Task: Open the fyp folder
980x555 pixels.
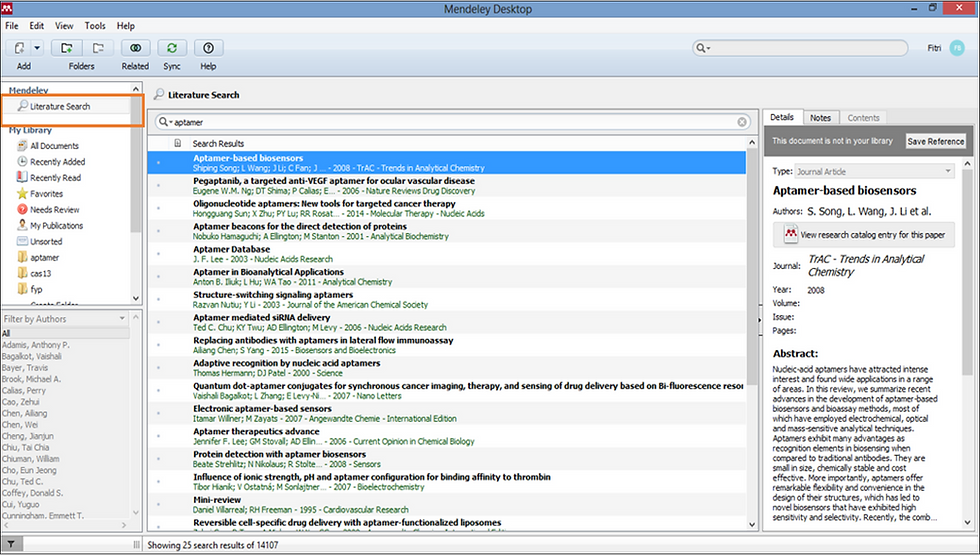Action: (x=36, y=289)
